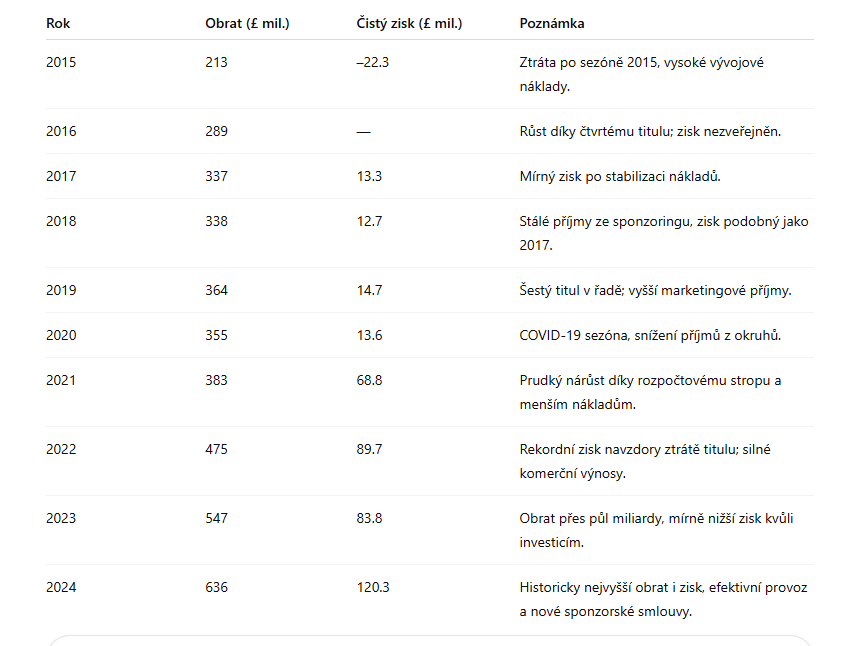This screenshot has width=865, height=646.
Task: Click the Poznámka column header
Action: (x=552, y=23)
